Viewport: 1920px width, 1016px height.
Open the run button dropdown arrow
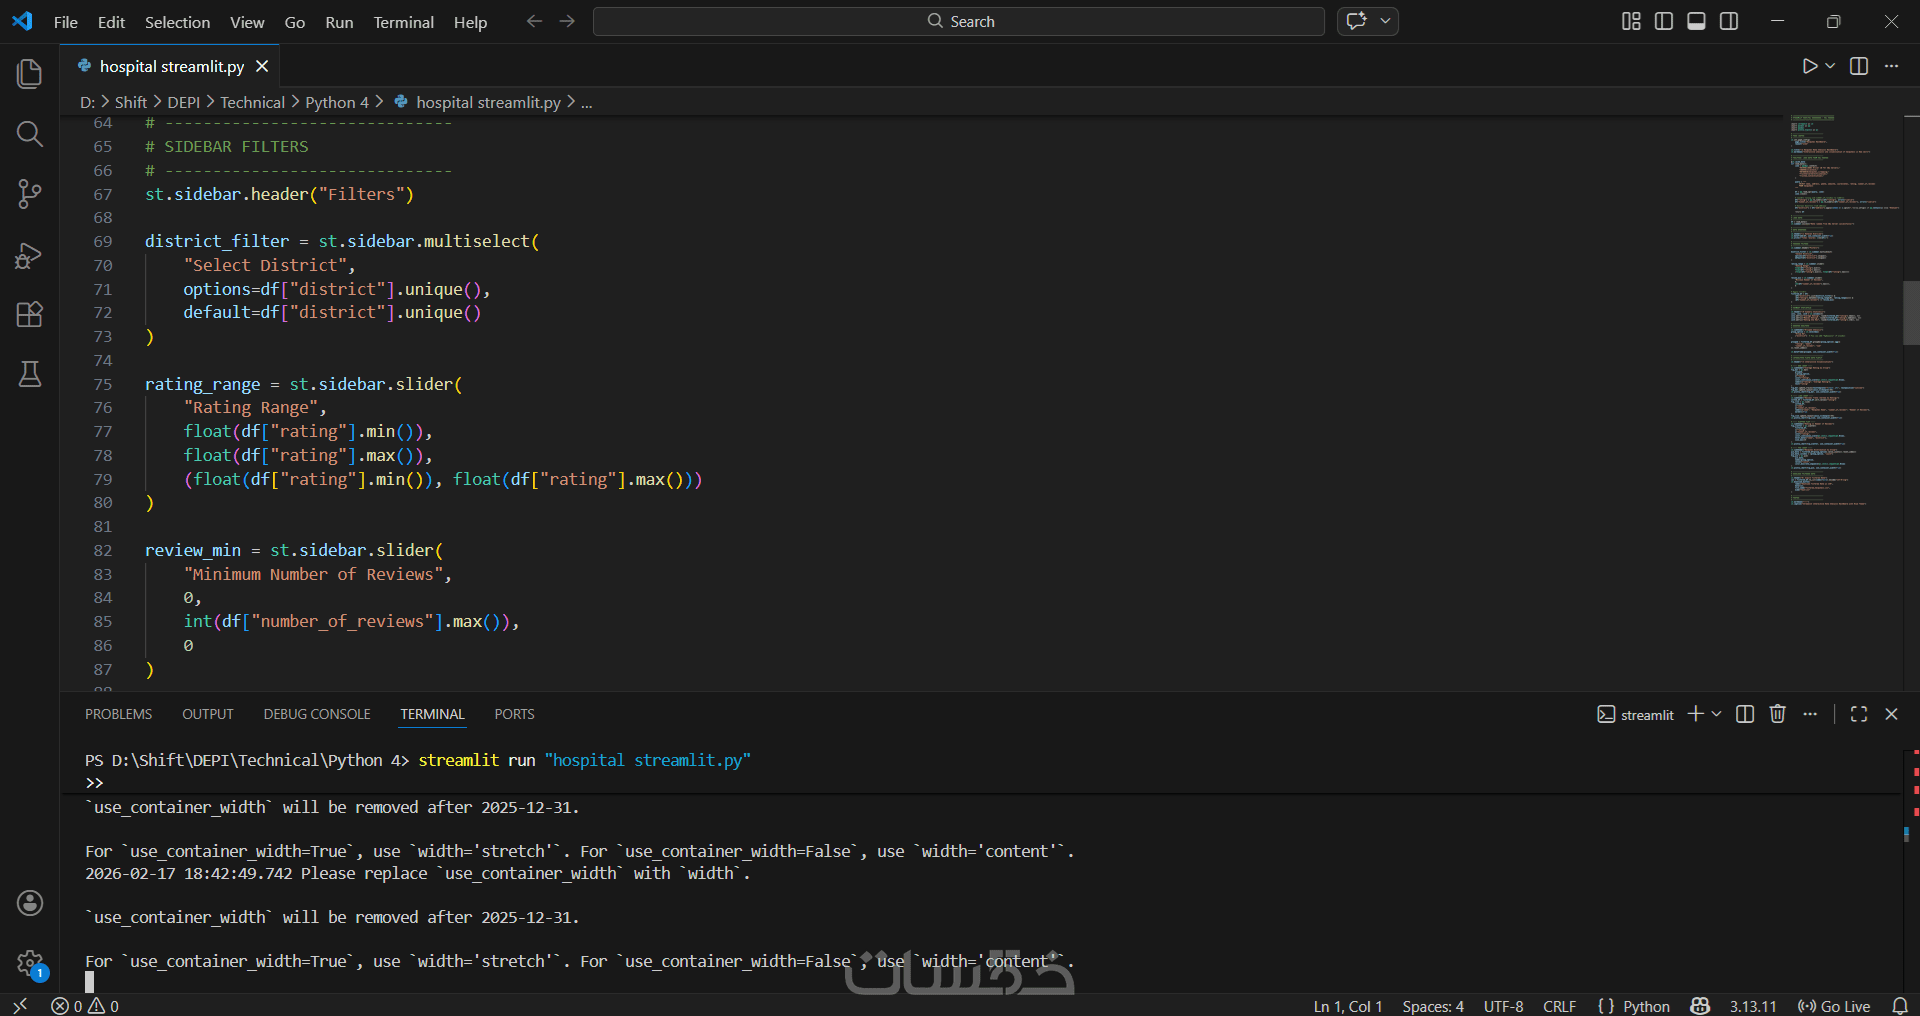pos(1830,66)
